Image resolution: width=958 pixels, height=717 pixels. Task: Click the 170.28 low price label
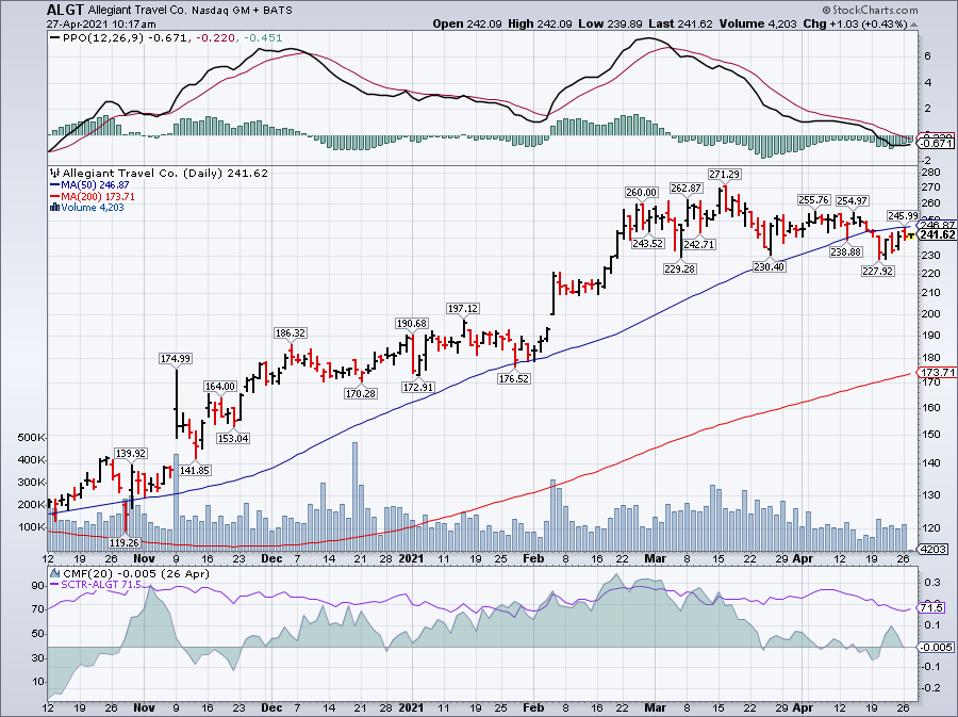[360, 393]
